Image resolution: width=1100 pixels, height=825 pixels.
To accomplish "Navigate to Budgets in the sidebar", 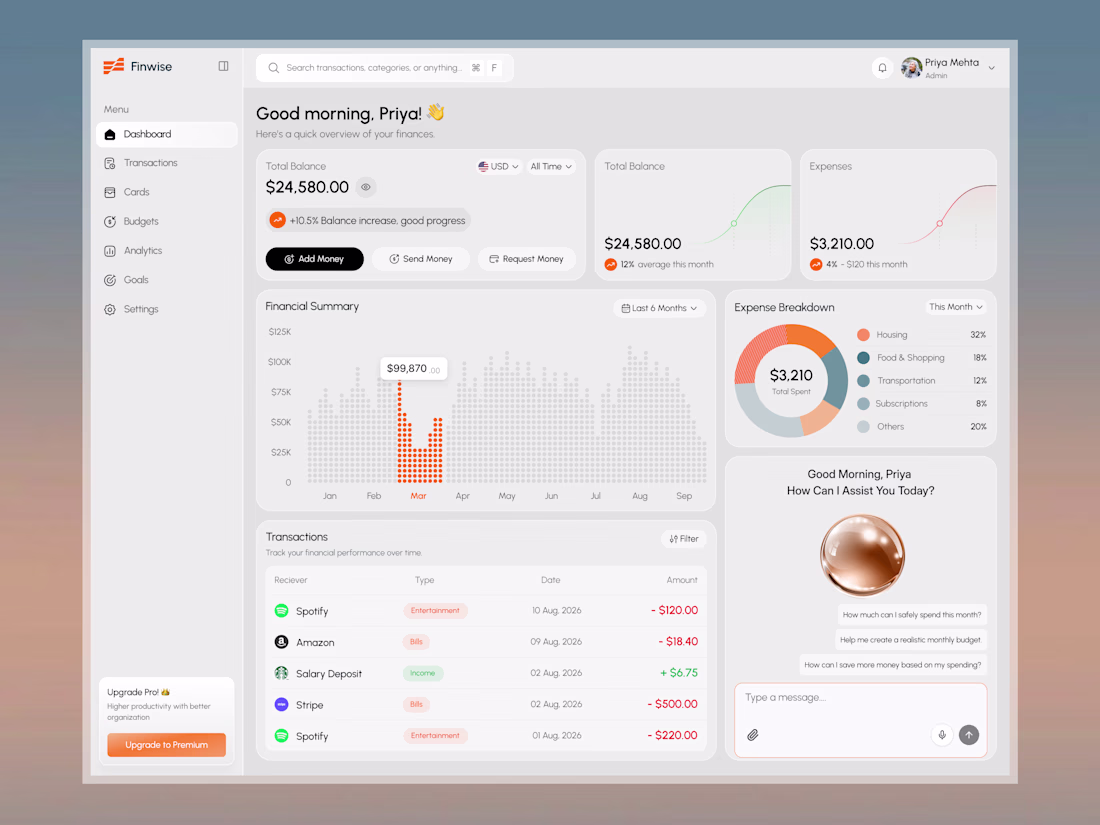I will (167, 222).
